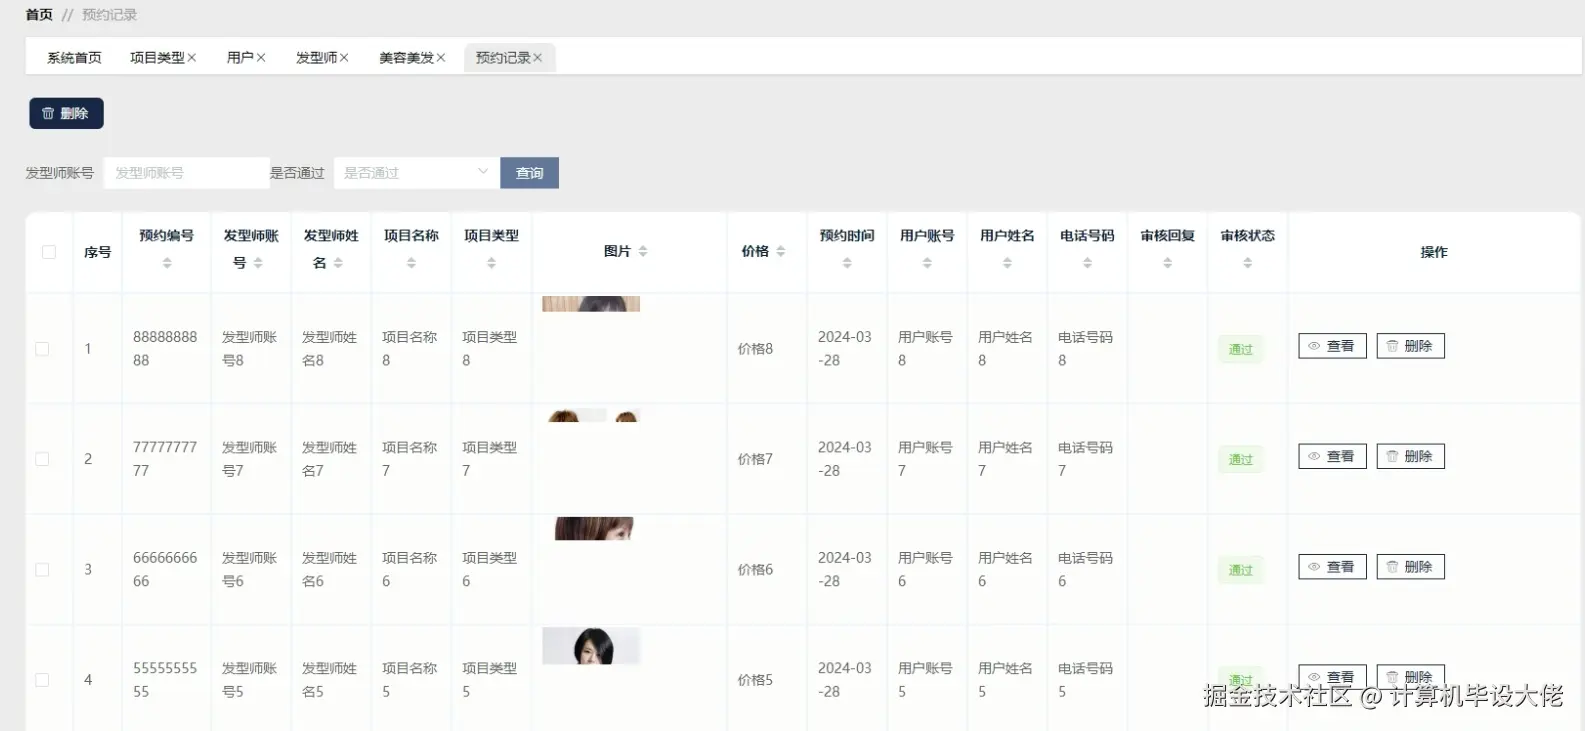Sort by 项目名称 column sort arrows

411,263
